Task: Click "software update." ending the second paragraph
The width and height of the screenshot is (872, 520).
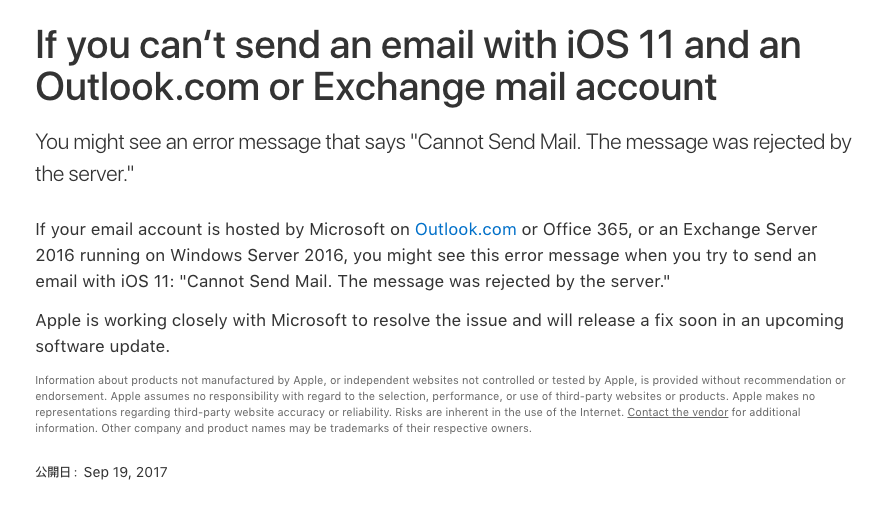Action: (x=102, y=346)
